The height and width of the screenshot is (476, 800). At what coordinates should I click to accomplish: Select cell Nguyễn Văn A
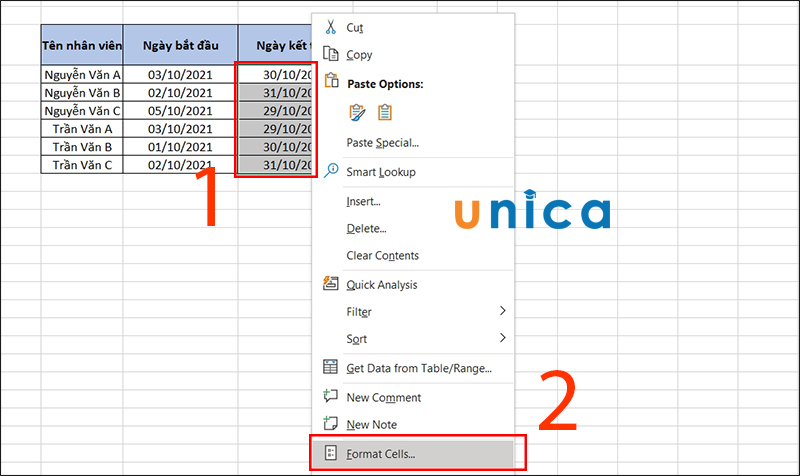point(82,75)
